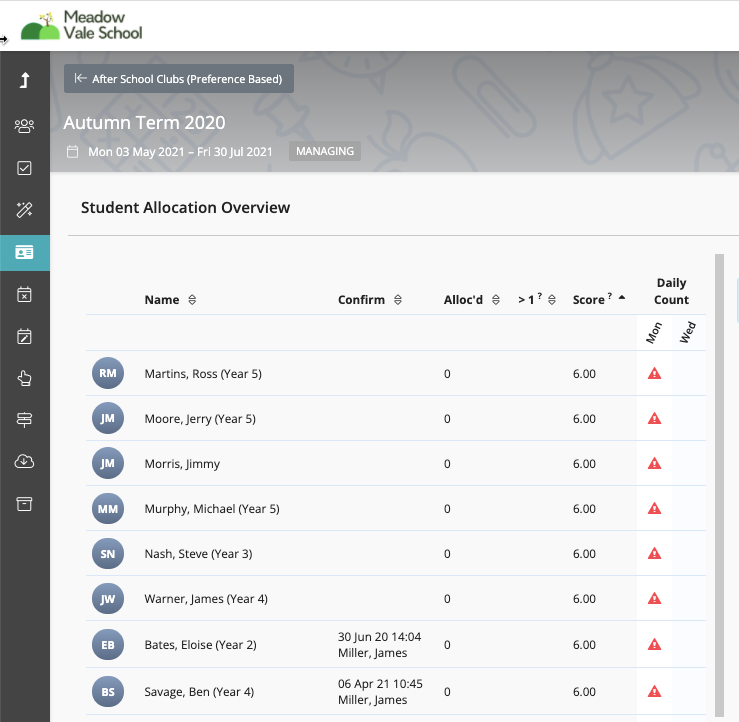This screenshot has height=722, width=739.
Task: Click the vertical table scrollbar
Action: point(719,485)
